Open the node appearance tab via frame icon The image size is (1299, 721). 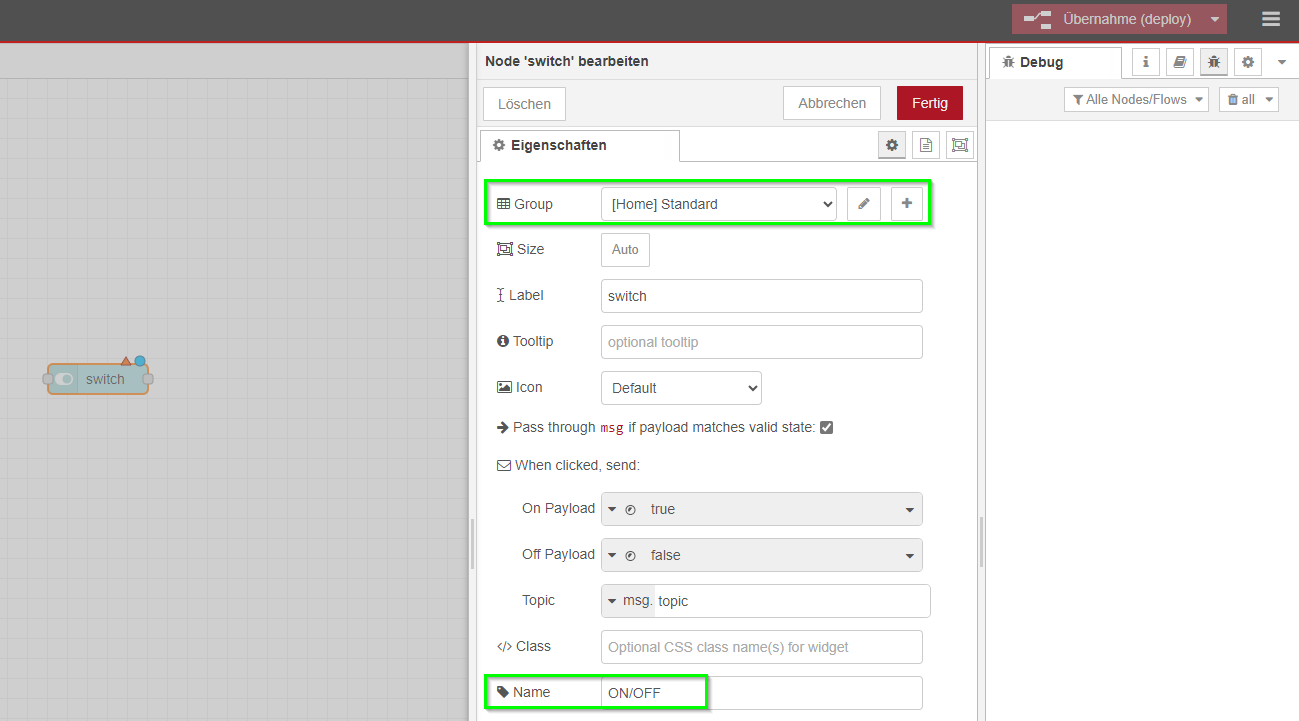coord(959,144)
